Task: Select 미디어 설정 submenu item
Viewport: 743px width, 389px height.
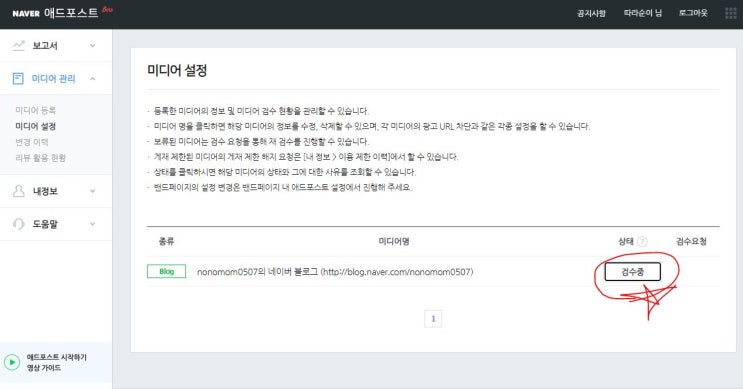Action: coord(36,127)
